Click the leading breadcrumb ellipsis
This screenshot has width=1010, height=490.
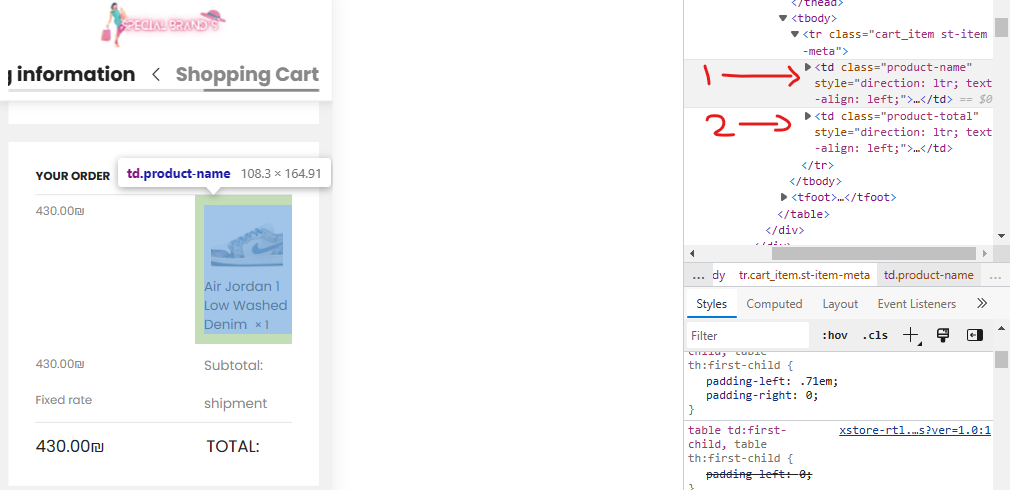coord(698,275)
